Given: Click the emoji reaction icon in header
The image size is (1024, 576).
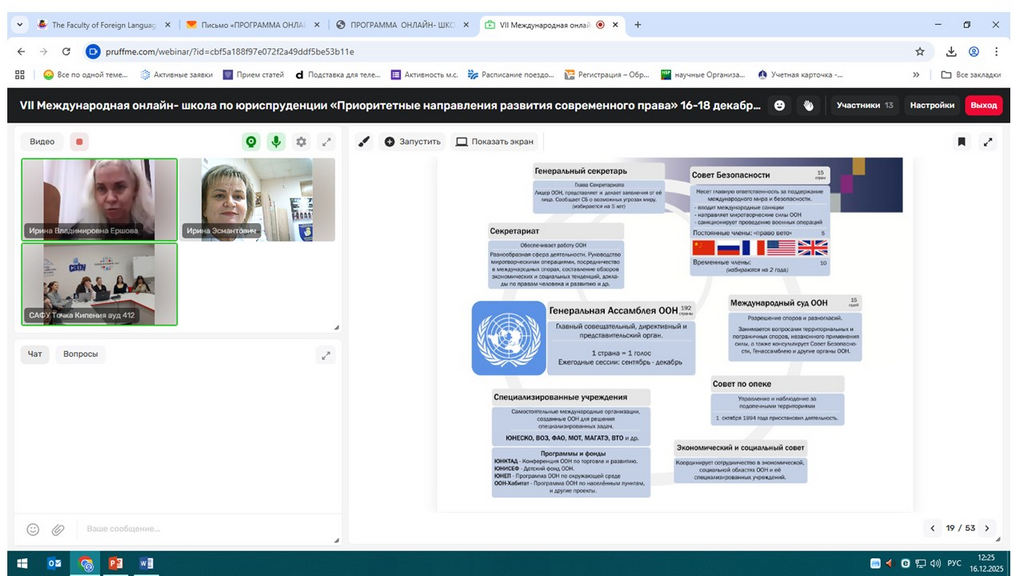Looking at the screenshot, I should pos(780,105).
